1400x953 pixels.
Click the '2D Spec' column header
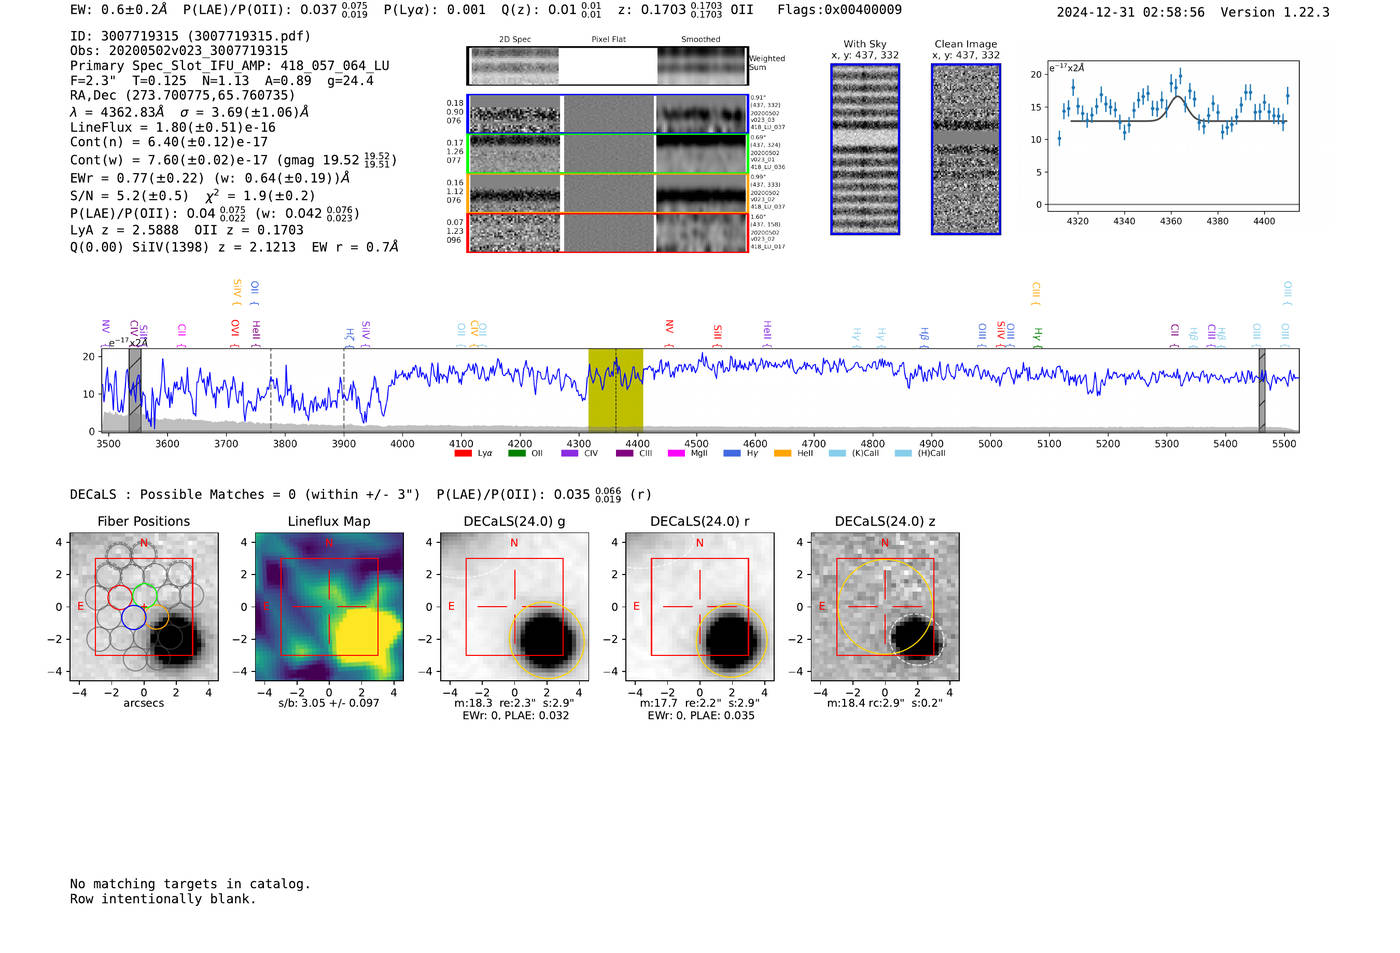click(515, 39)
